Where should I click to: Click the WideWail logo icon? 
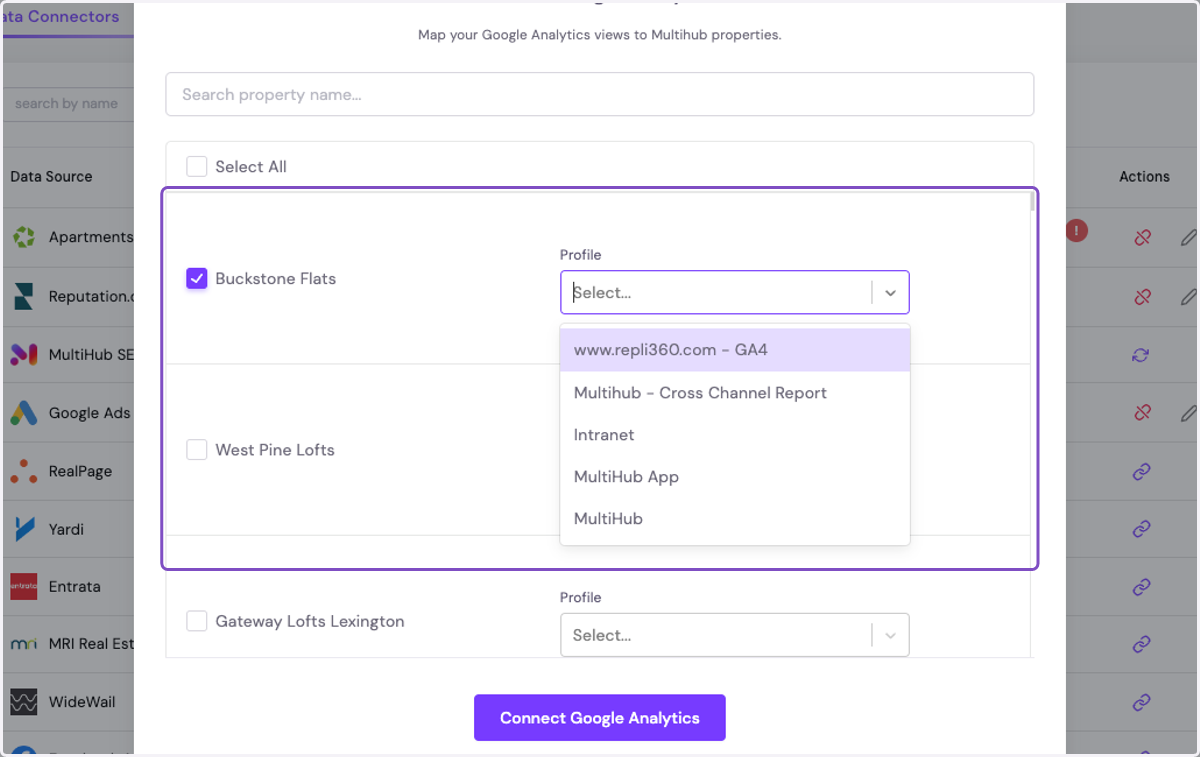(x=23, y=702)
